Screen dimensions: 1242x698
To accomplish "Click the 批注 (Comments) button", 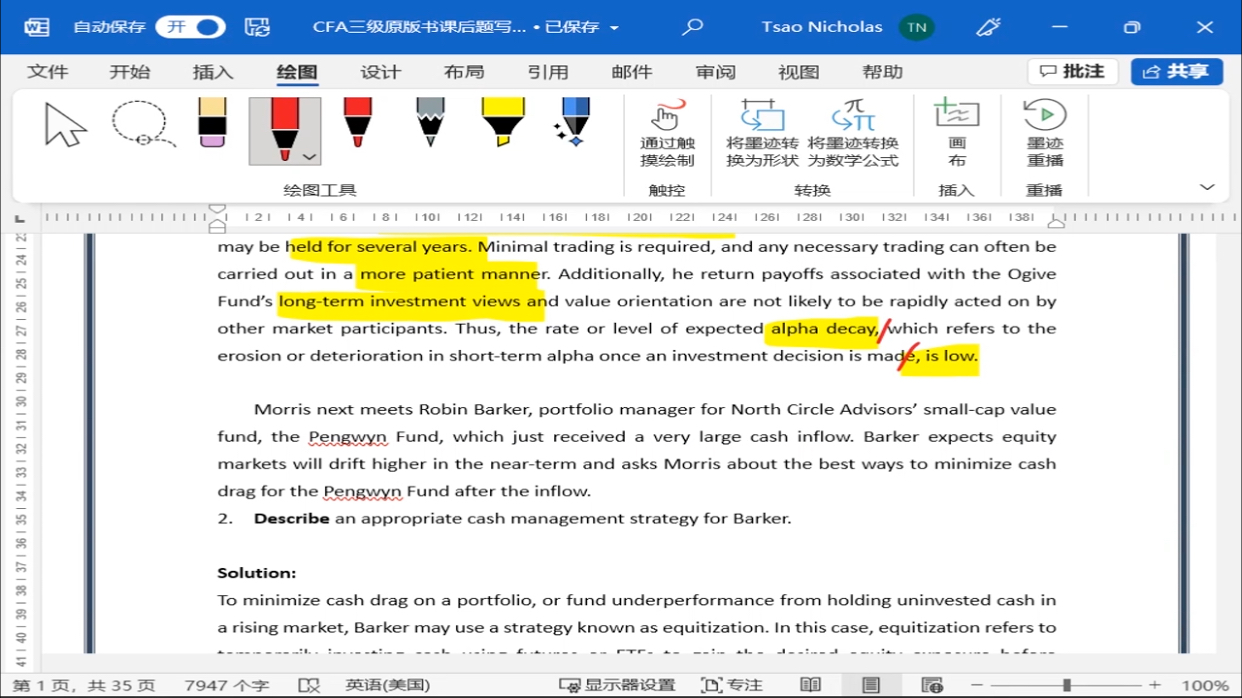I will 1073,71.
